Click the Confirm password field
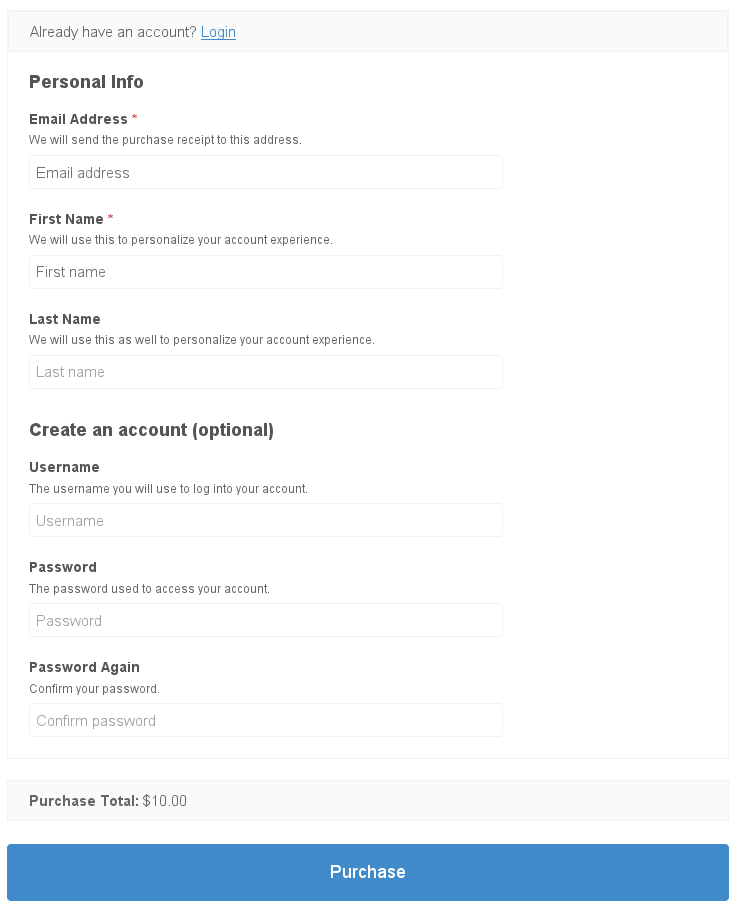This screenshot has width=740, height=913. [x=265, y=720]
